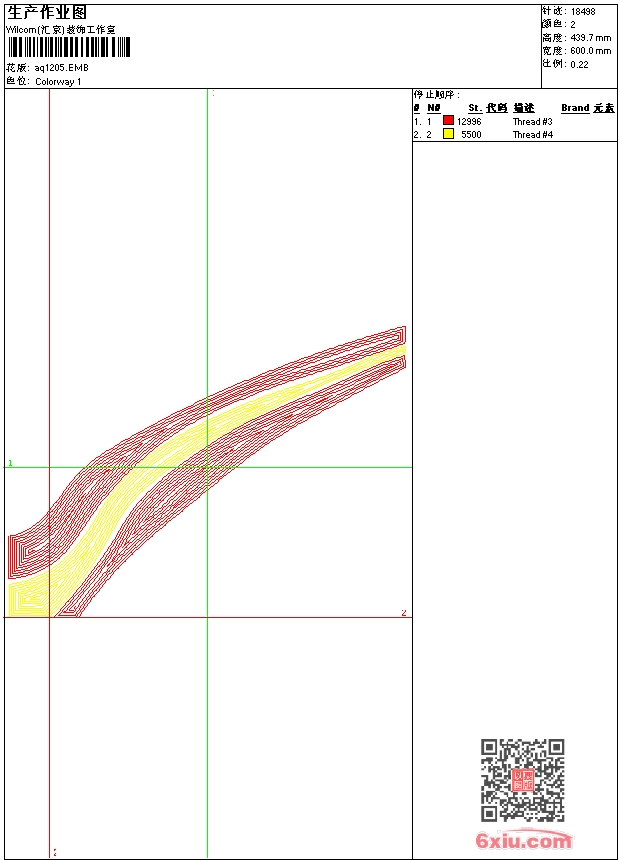Click the red marker number 2
This screenshot has height=860, width=620.
coord(404,613)
